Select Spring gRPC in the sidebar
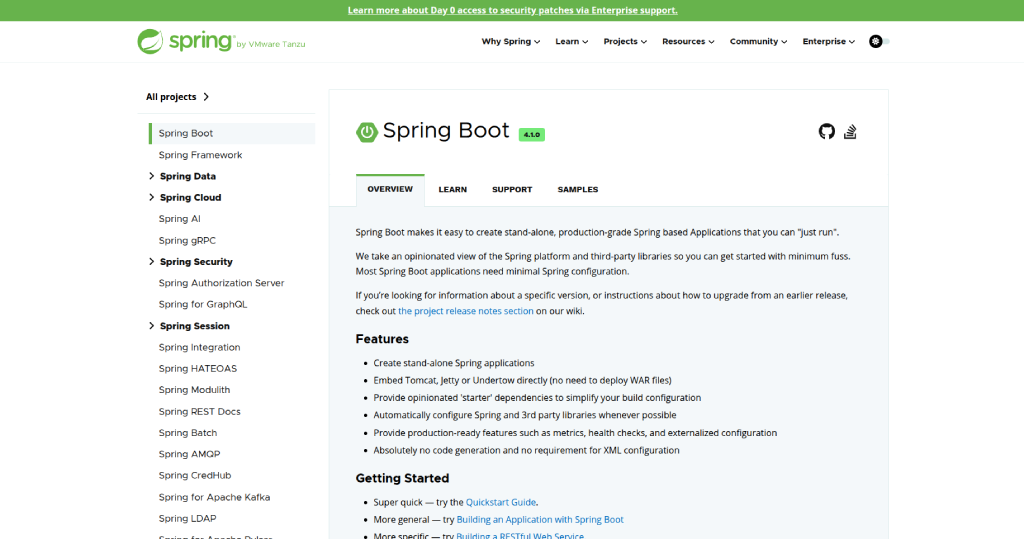Screen dimensions: 1024x539 (x=187, y=240)
